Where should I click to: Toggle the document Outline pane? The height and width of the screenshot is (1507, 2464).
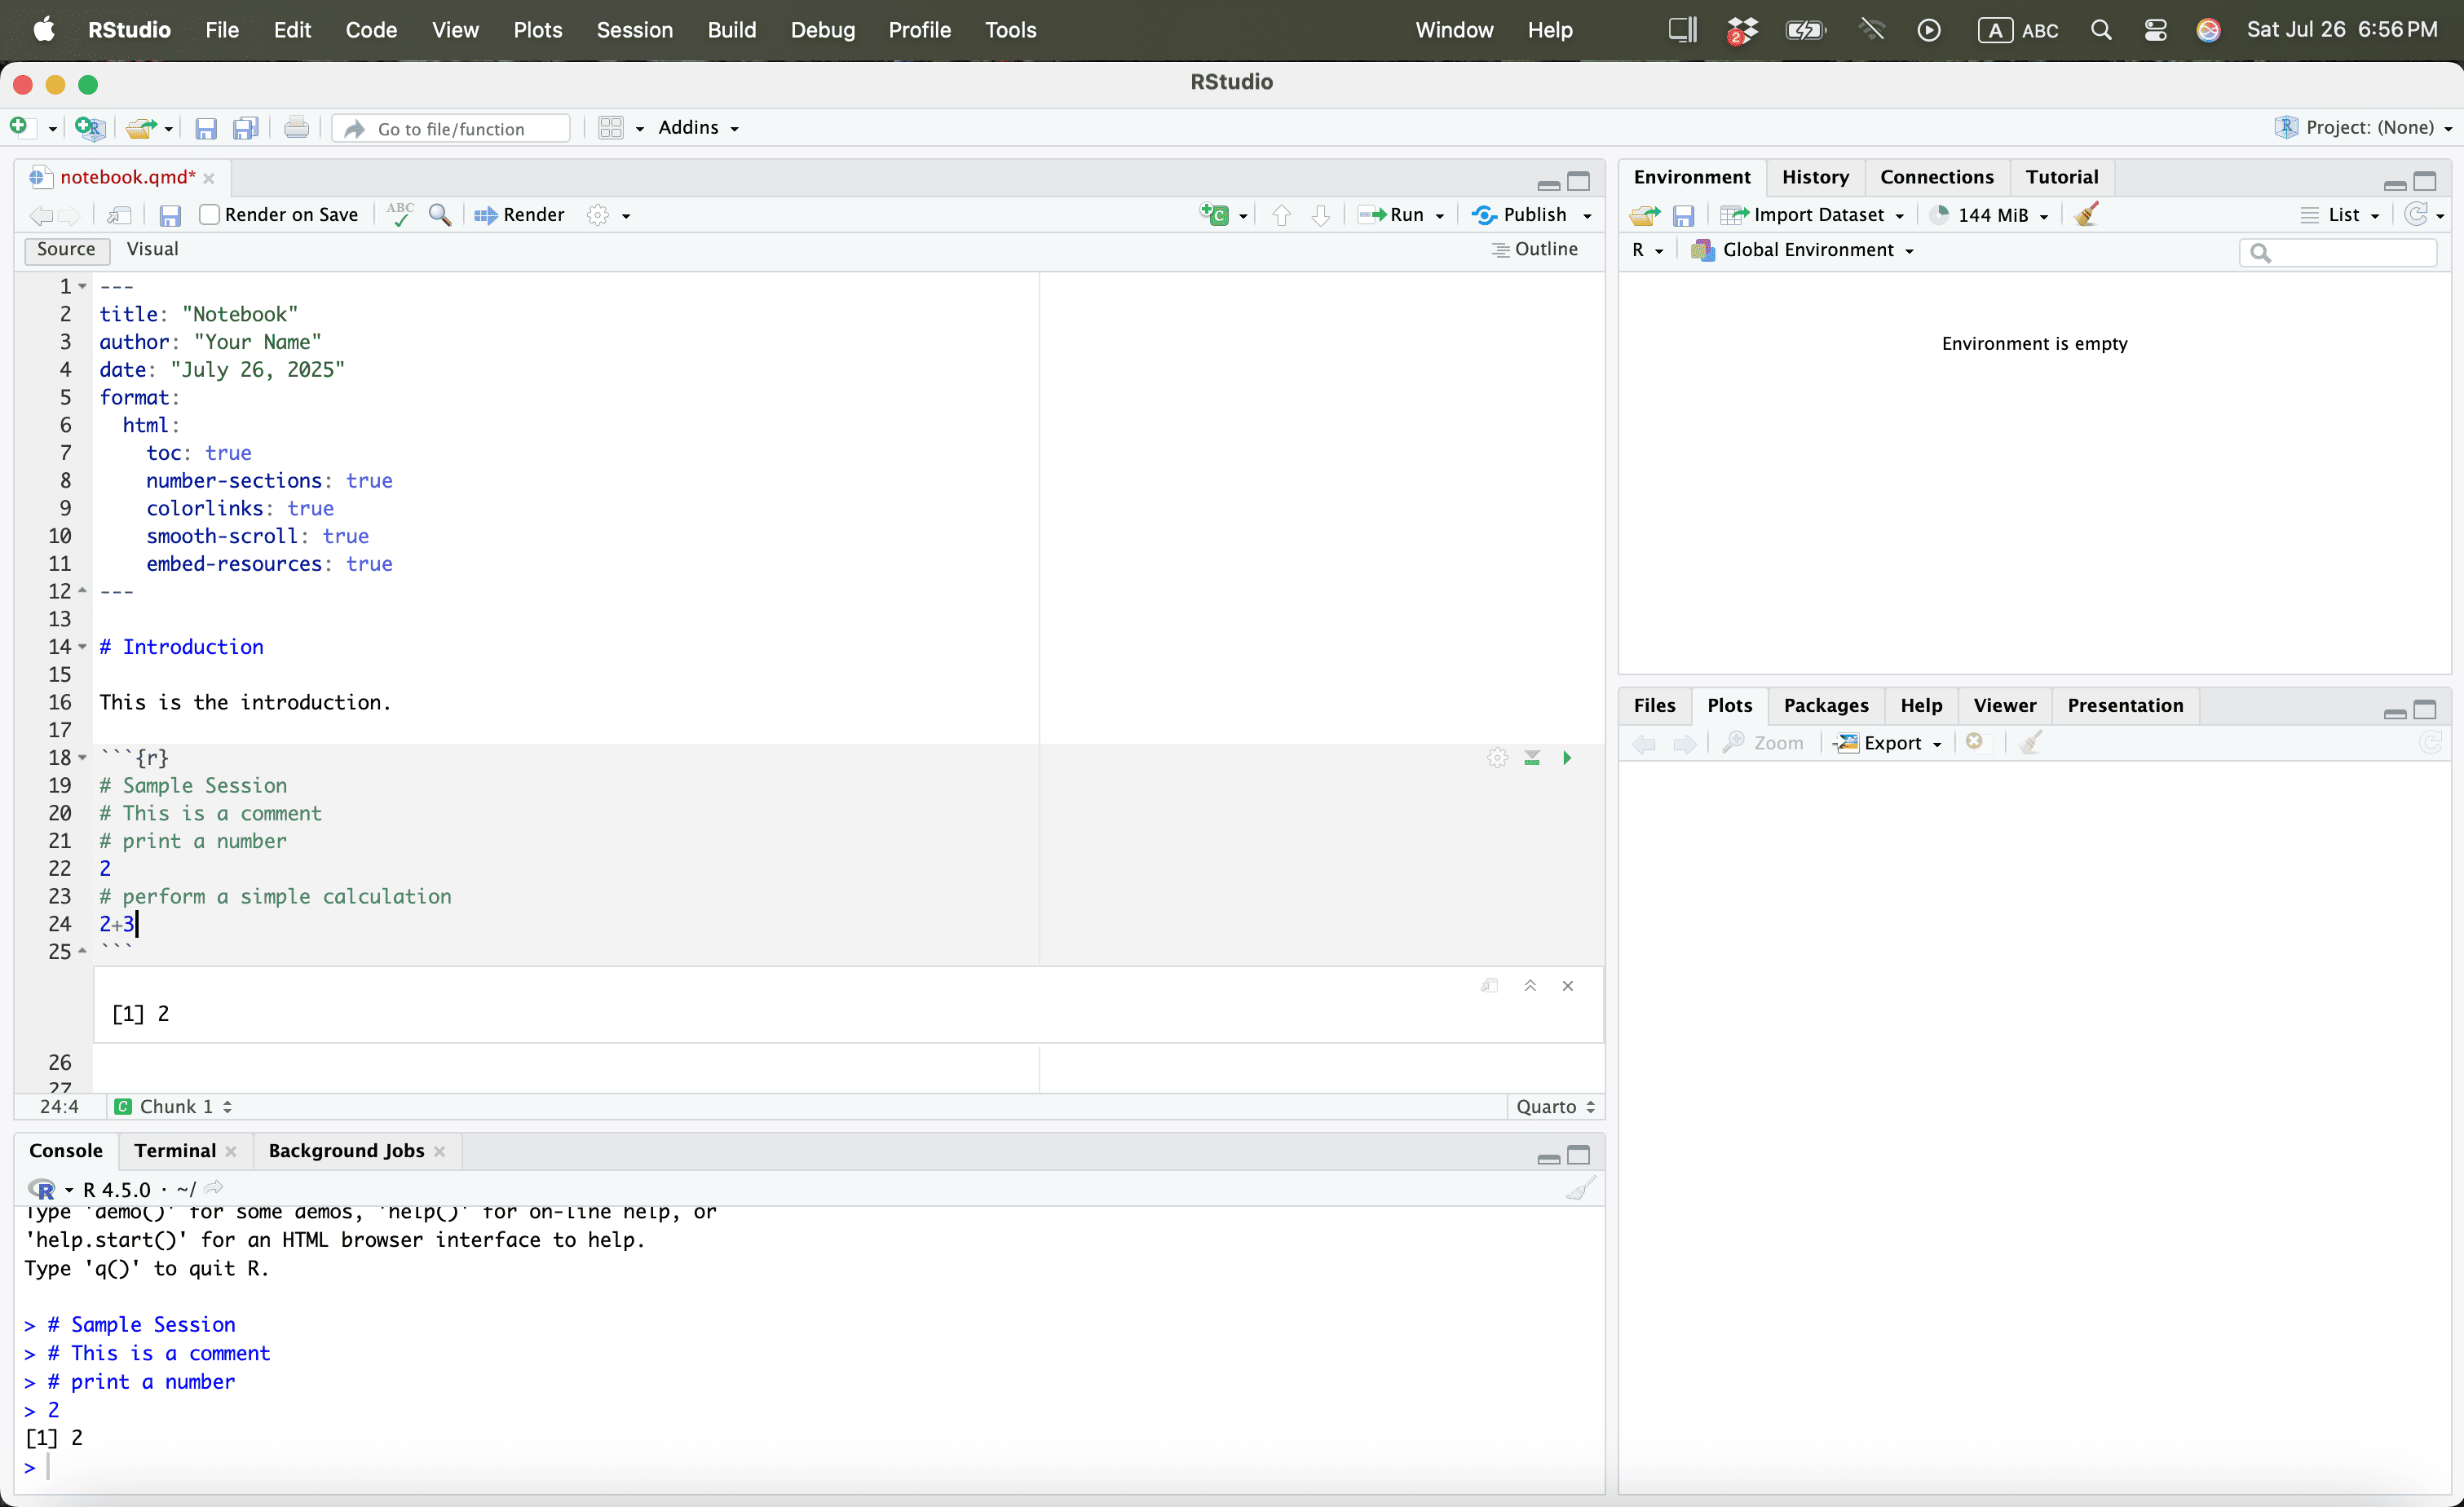tap(1535, 249)
